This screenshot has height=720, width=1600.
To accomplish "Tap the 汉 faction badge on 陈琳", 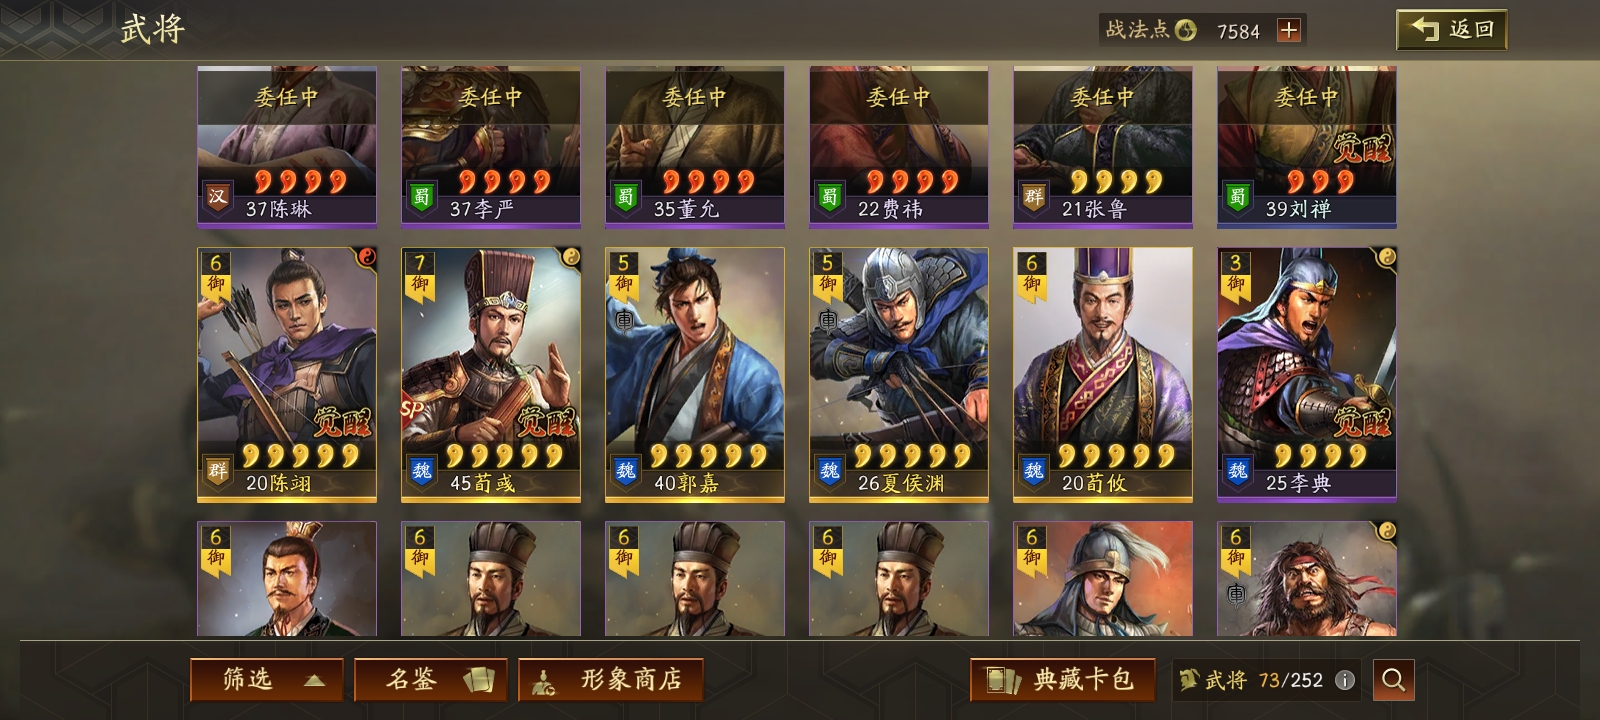I will (x=218, y=197).
